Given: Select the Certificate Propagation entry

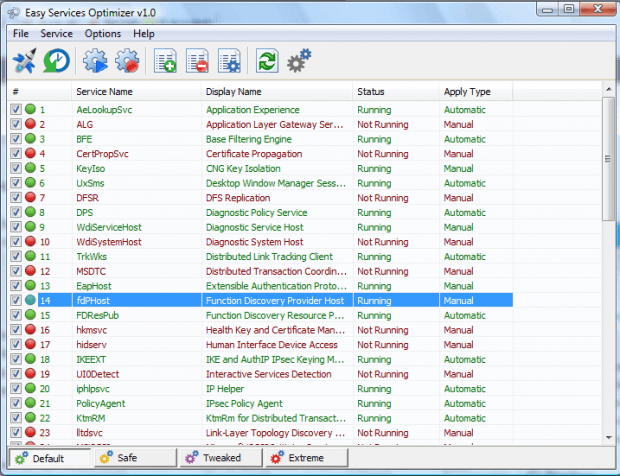Looking at the screenshot, I should tap(254, 154).
